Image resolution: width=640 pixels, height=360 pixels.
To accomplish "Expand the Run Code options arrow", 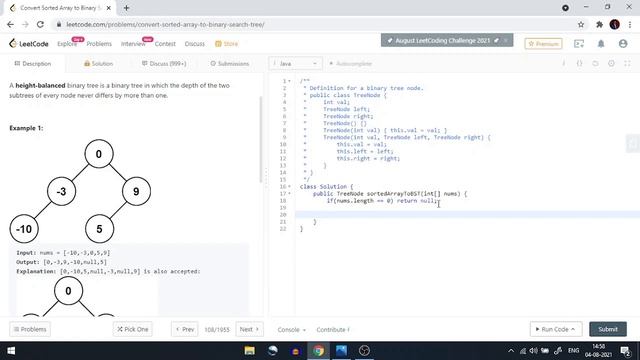I will pyautogui.click(x=573, y=329).
